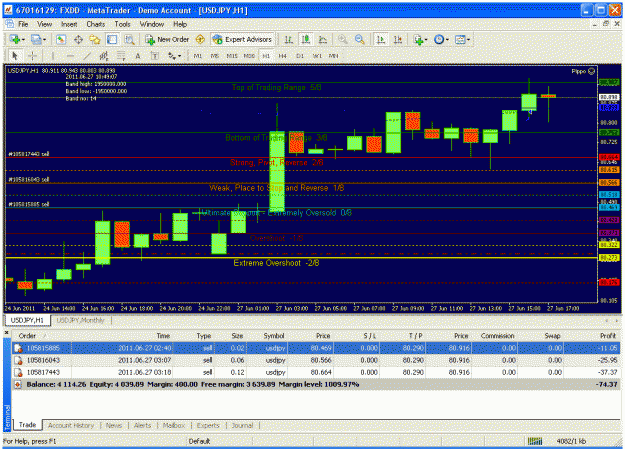Select the Fibonacci Retracement tool
The image size is (625, 449).
click(x=121, y=56)
